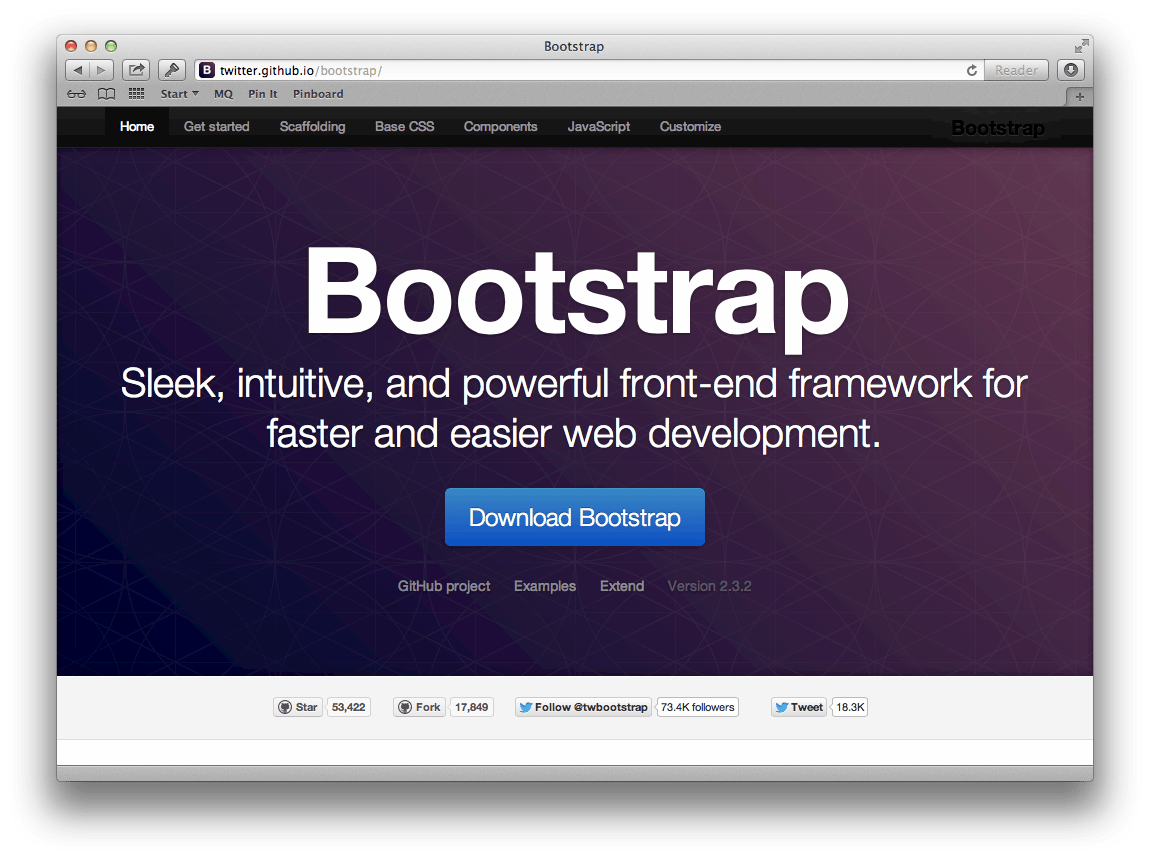1150x860 pixels.
Task: Select the Home nav item
Action: pos(137,126)
